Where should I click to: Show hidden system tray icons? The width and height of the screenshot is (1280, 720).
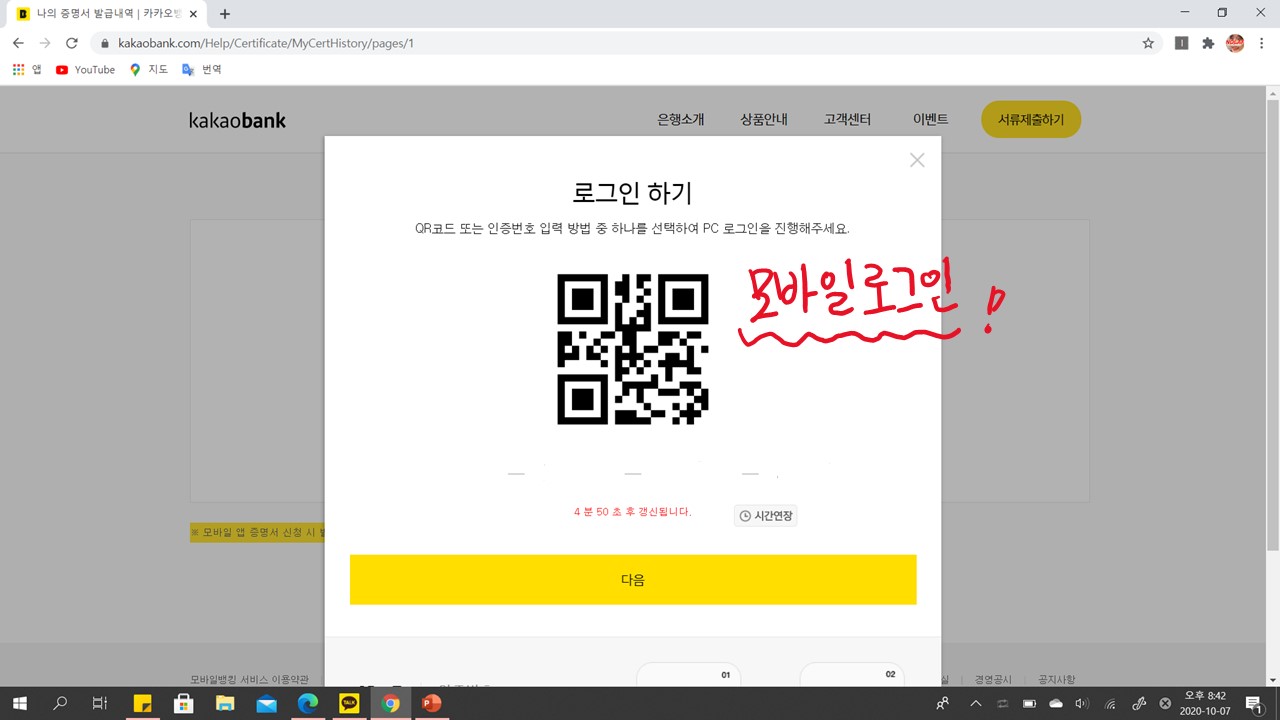pyautogui.click(x=976, y=704)
